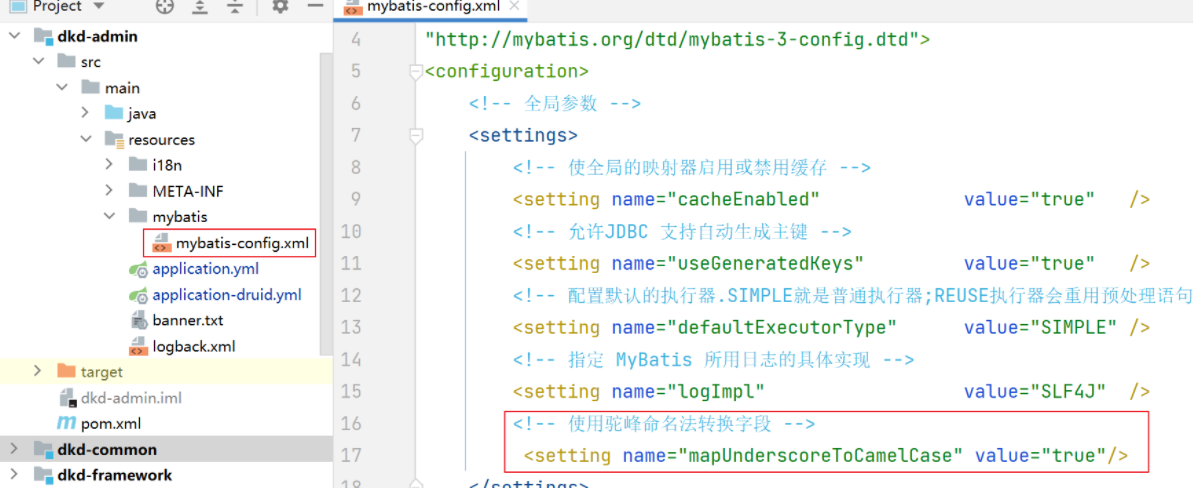Click the useGeneratedKeys setting name

[765, 263]
